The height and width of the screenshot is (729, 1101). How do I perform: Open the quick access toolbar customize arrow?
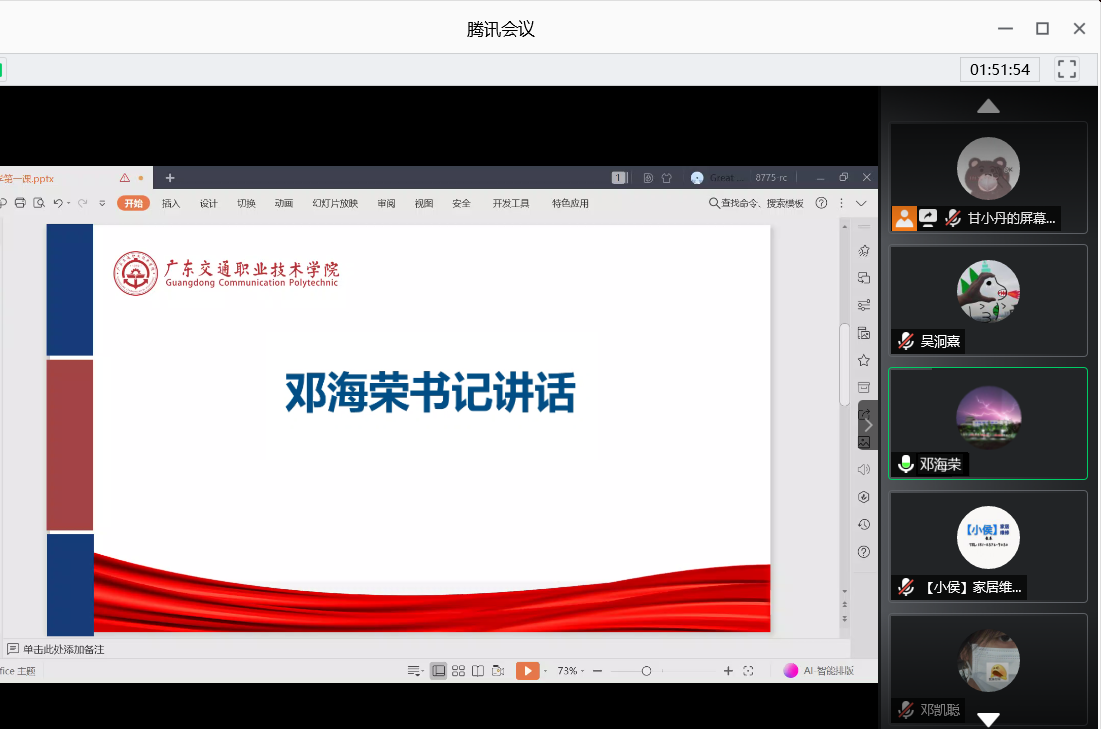(x=102, y=204)
